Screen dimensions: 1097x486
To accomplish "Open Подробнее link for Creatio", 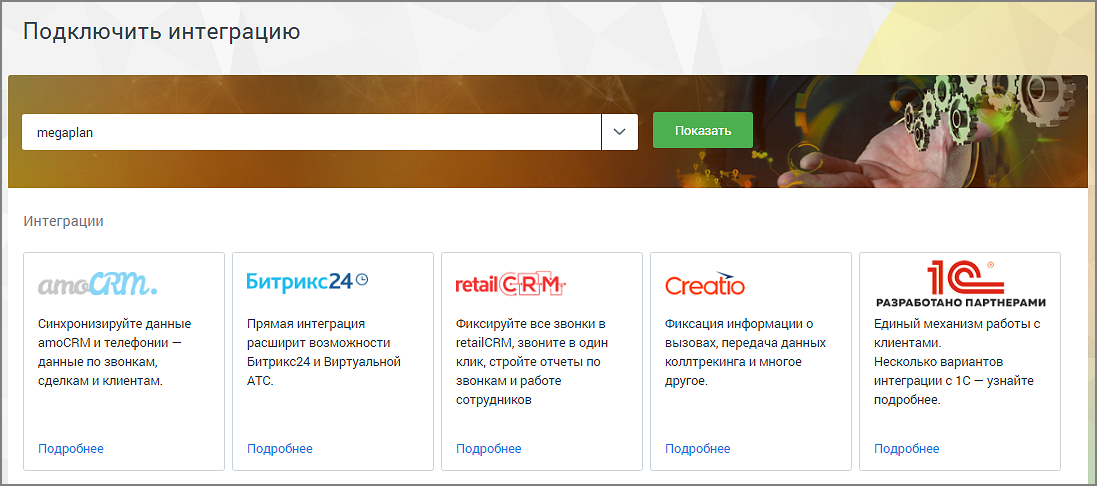I will (x=698, y=449).
